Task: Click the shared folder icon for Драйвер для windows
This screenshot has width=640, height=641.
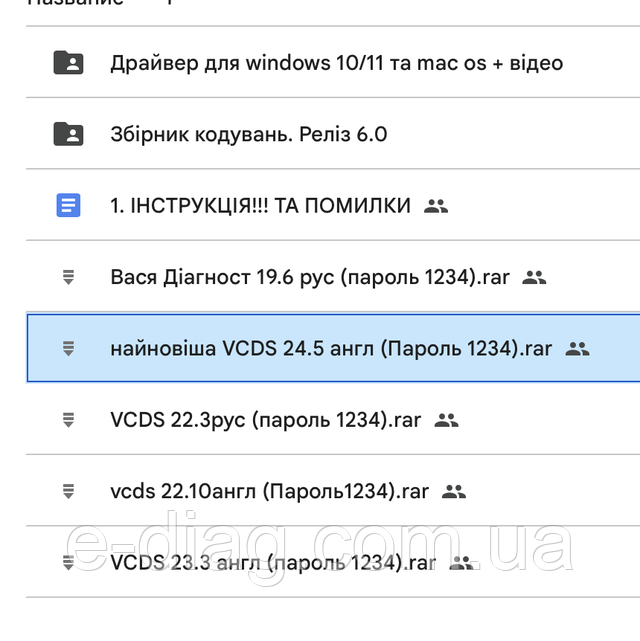Action: 68,63
